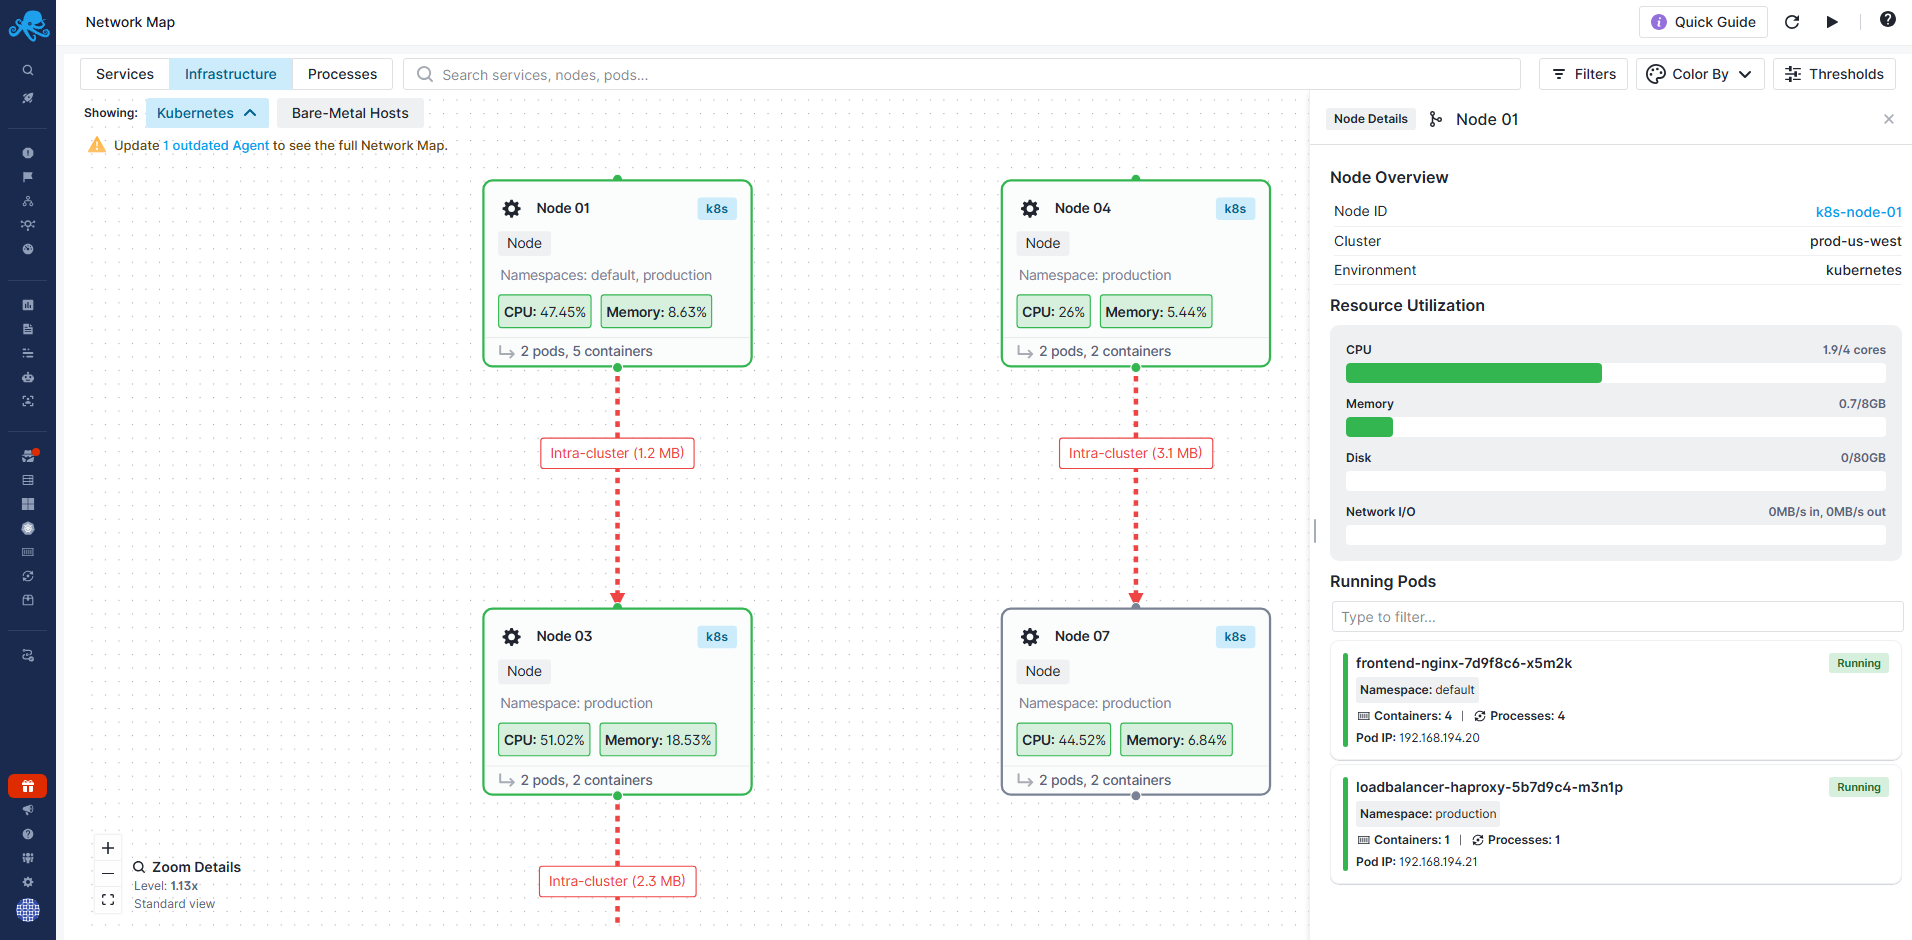Open the Color By dropdown
This screenshot has width=1912, height=940.
click(1699, 73)
